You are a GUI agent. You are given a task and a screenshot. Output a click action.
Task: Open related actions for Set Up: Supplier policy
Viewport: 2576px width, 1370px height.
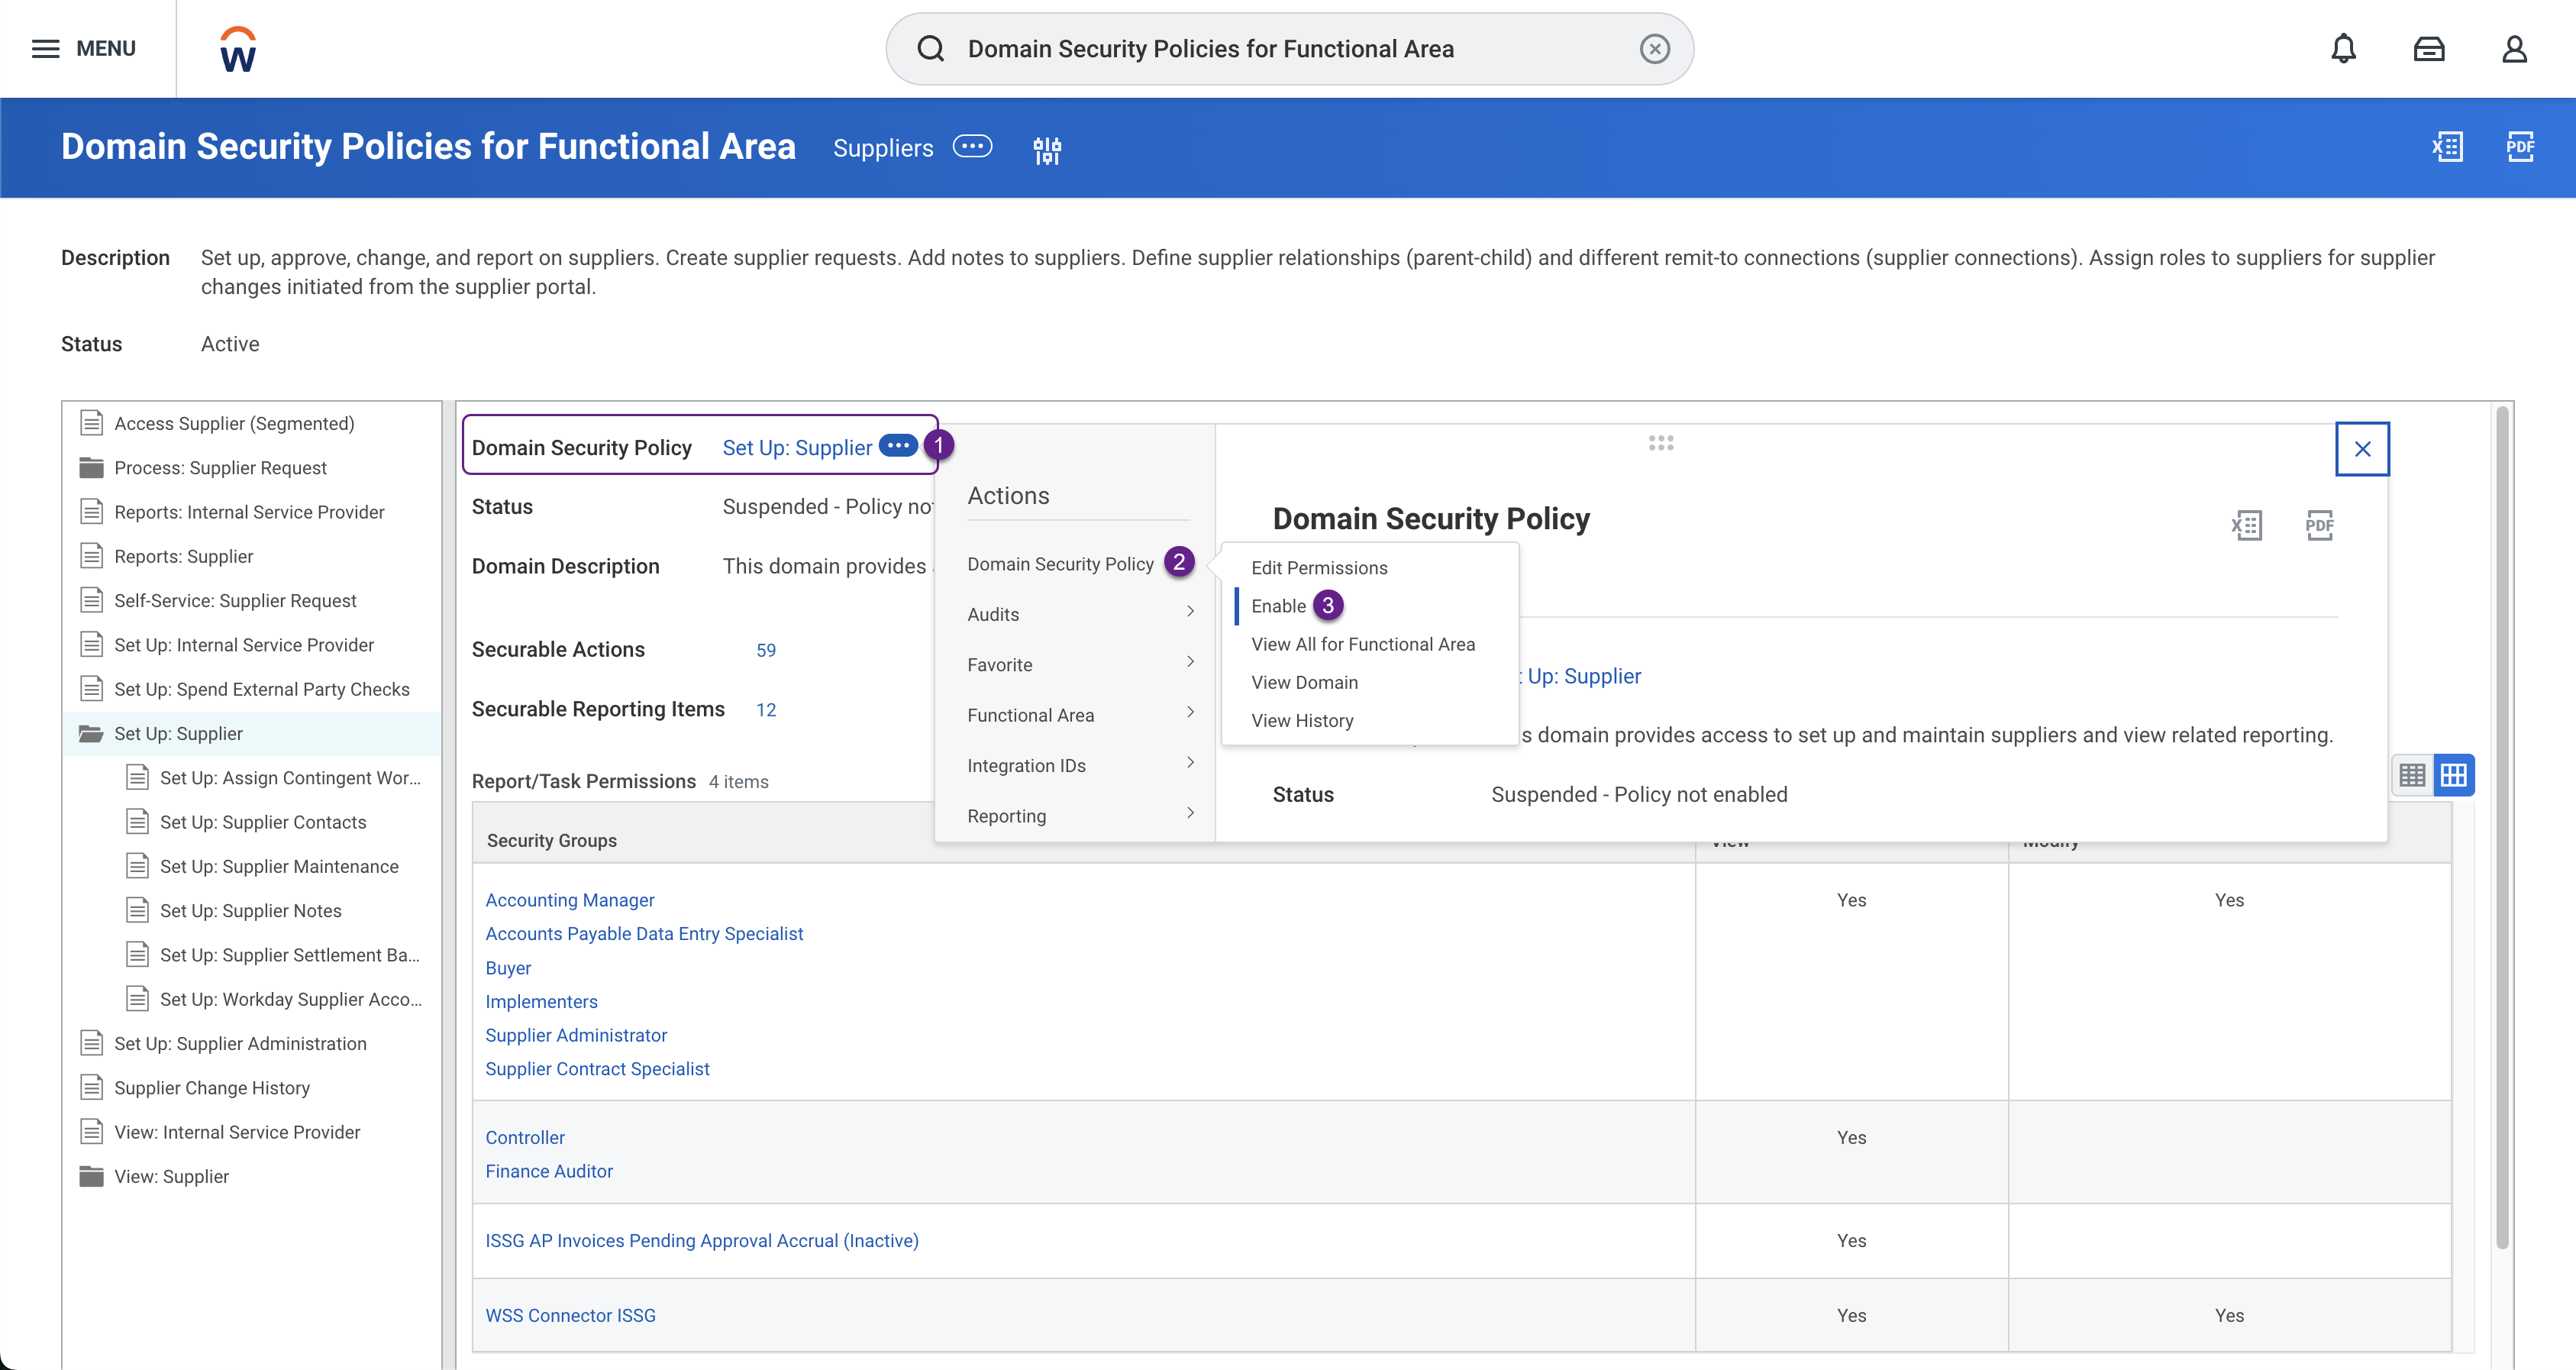pyautogui.click(x=897, y=446)
